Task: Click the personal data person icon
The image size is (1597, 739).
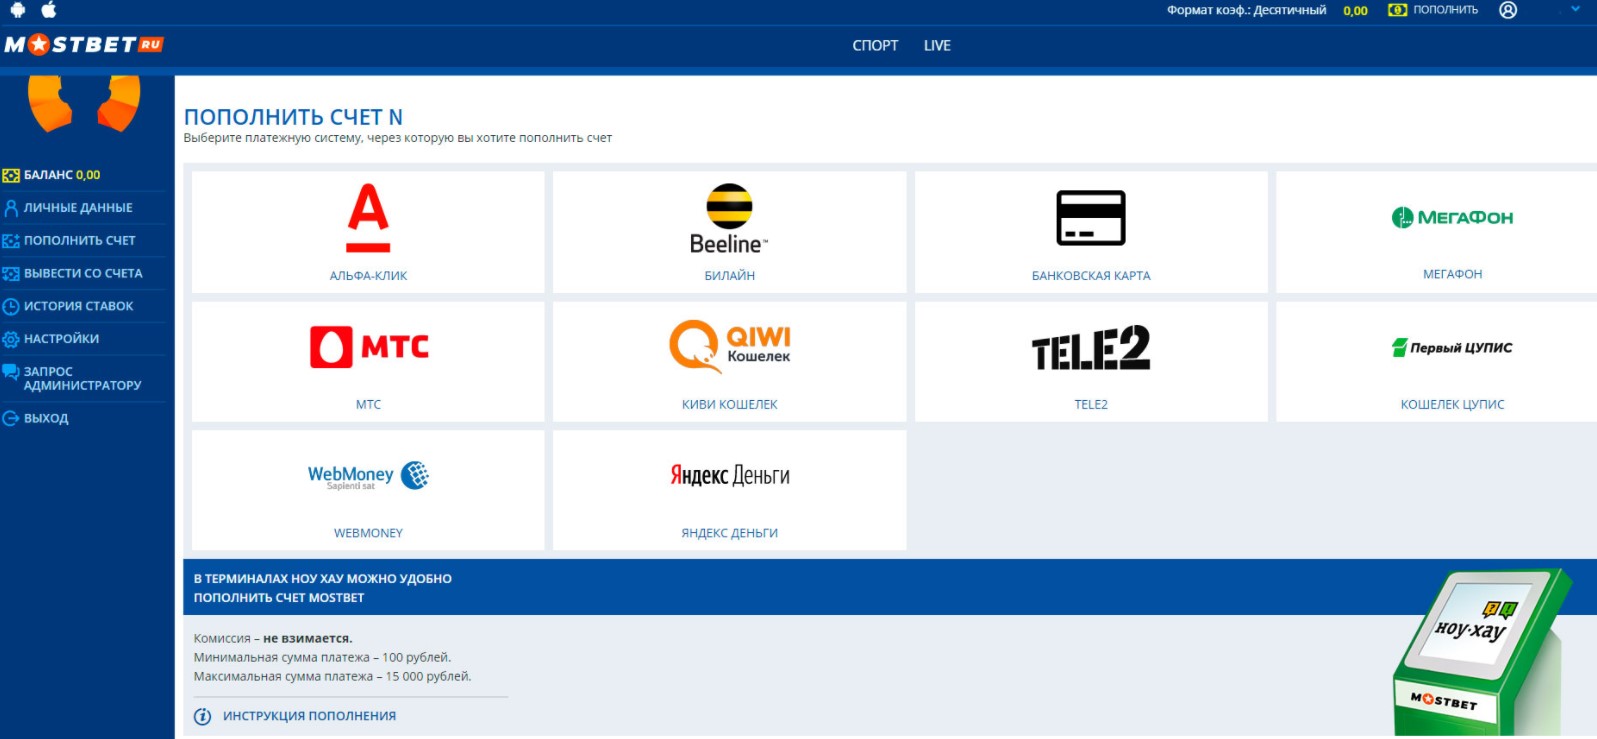Action: pyautogui.click(x=11, y=208)
